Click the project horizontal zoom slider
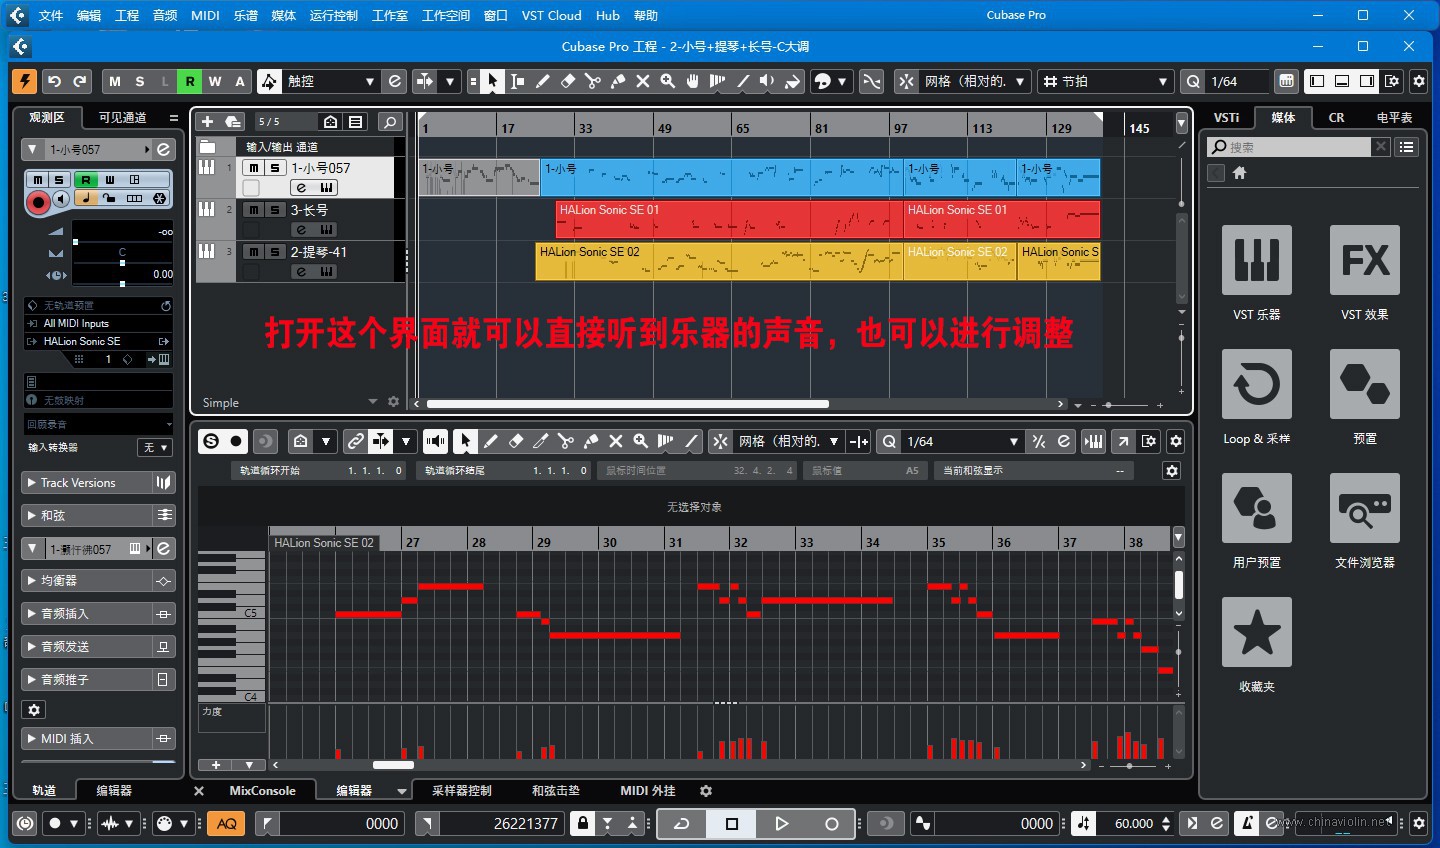Image resolution: width=1440 pixels, height=848 pixels. tap(1124, 405)
